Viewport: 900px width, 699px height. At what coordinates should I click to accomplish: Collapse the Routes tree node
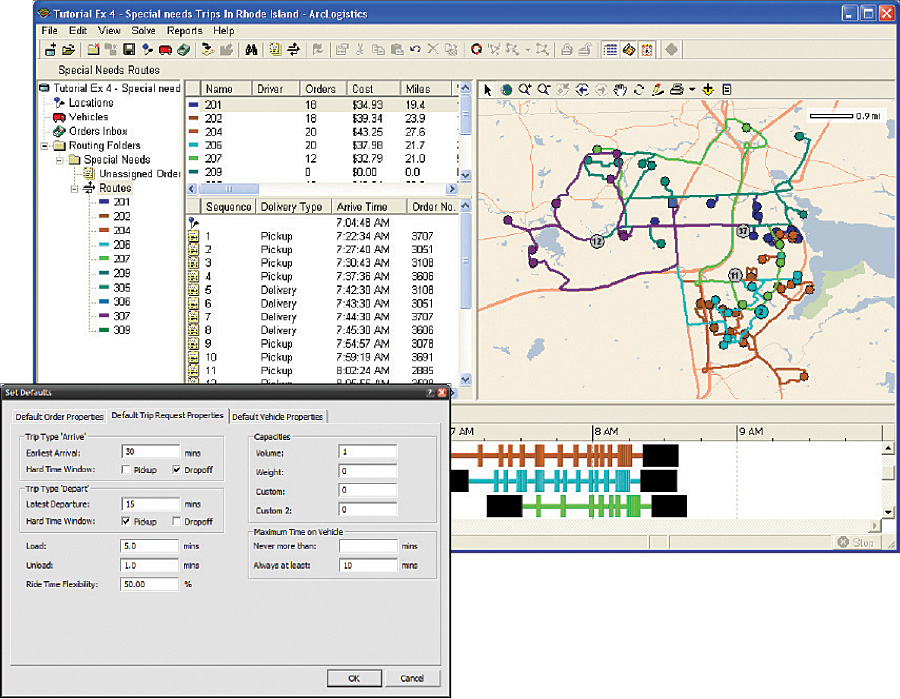click(x=75, y=188)
